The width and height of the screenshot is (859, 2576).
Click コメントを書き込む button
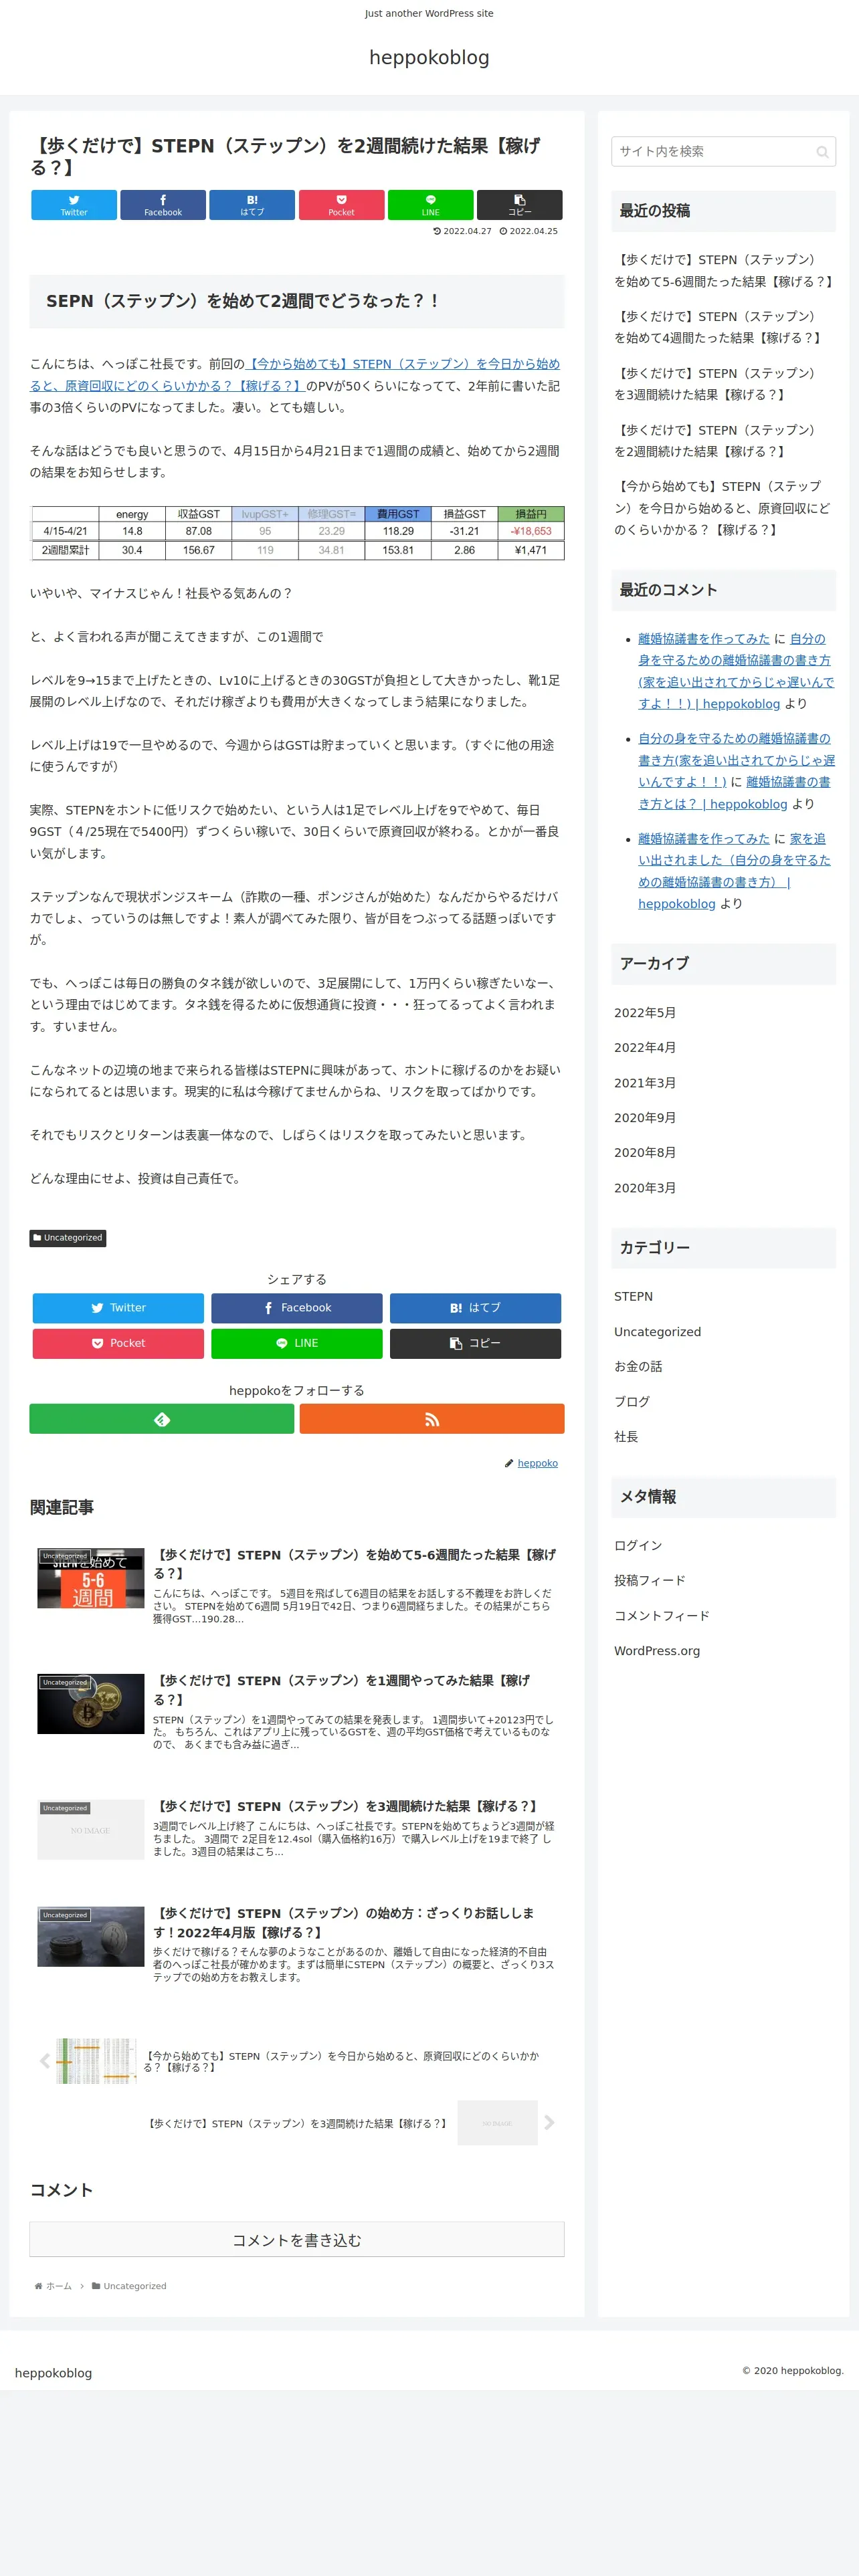[297, 2240]
